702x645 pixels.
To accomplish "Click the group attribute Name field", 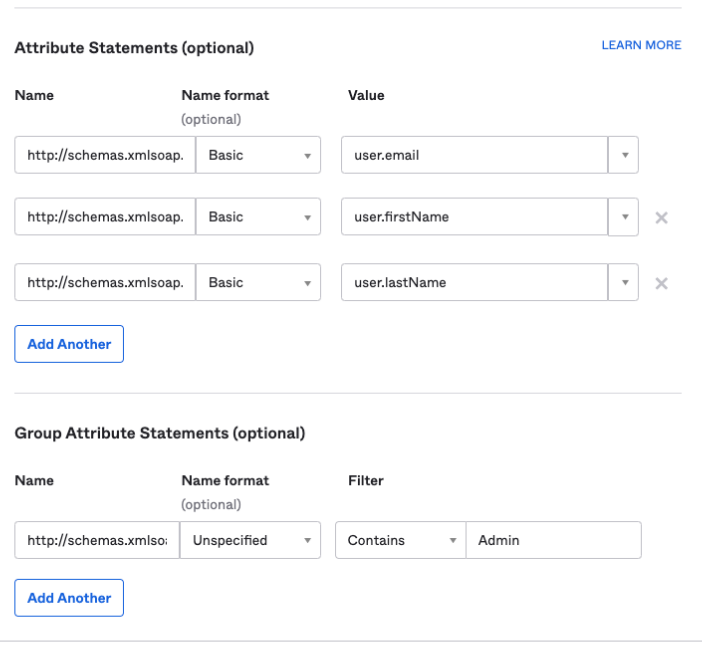I will (97, 540).
